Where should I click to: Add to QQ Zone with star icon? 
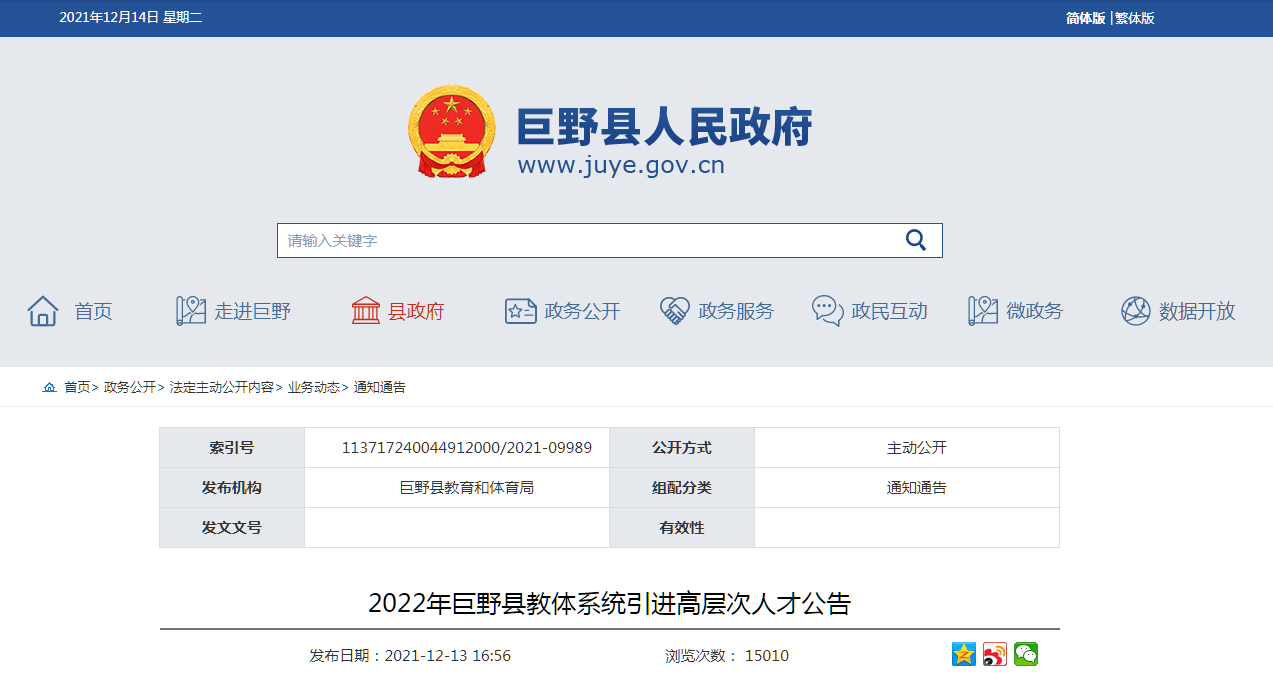[x=963, y=655]
